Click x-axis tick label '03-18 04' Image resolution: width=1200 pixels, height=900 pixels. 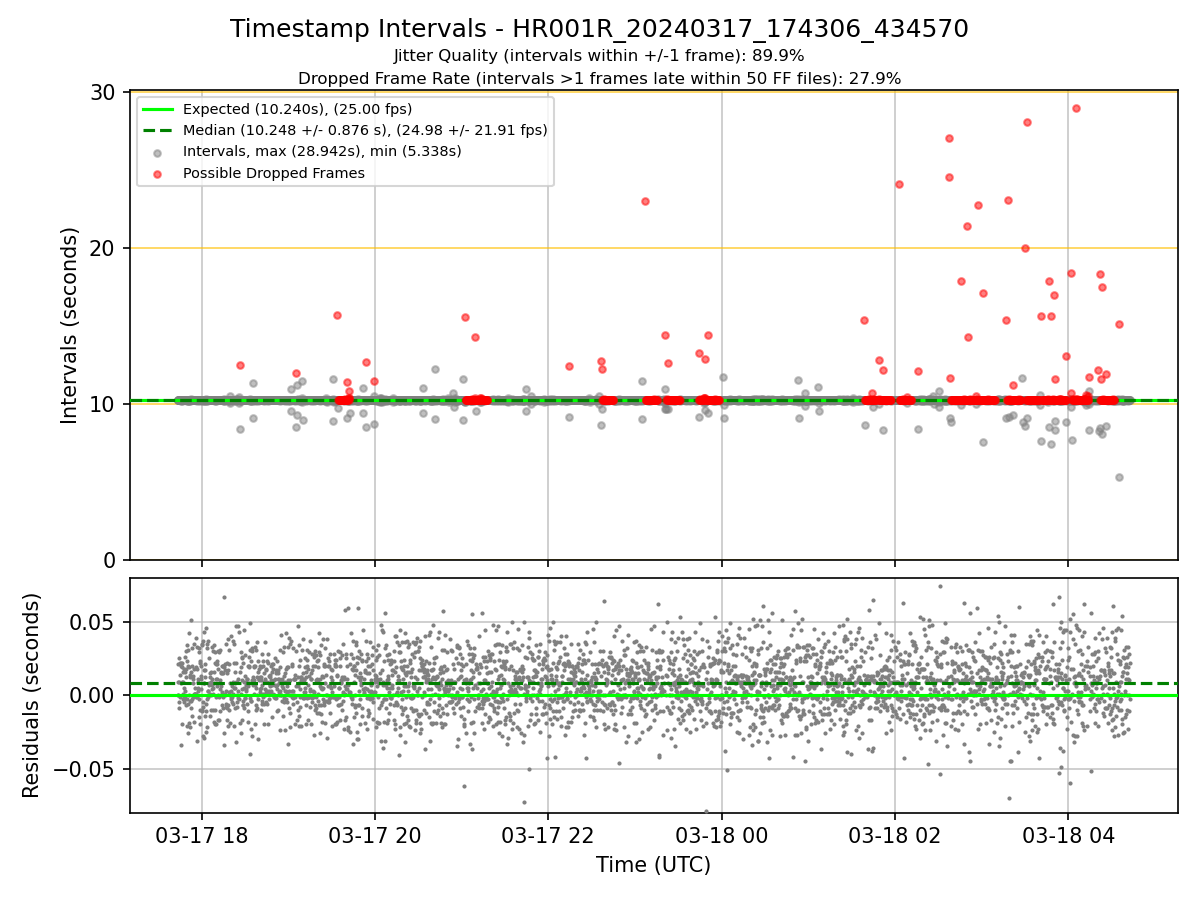pos(1067,835)
